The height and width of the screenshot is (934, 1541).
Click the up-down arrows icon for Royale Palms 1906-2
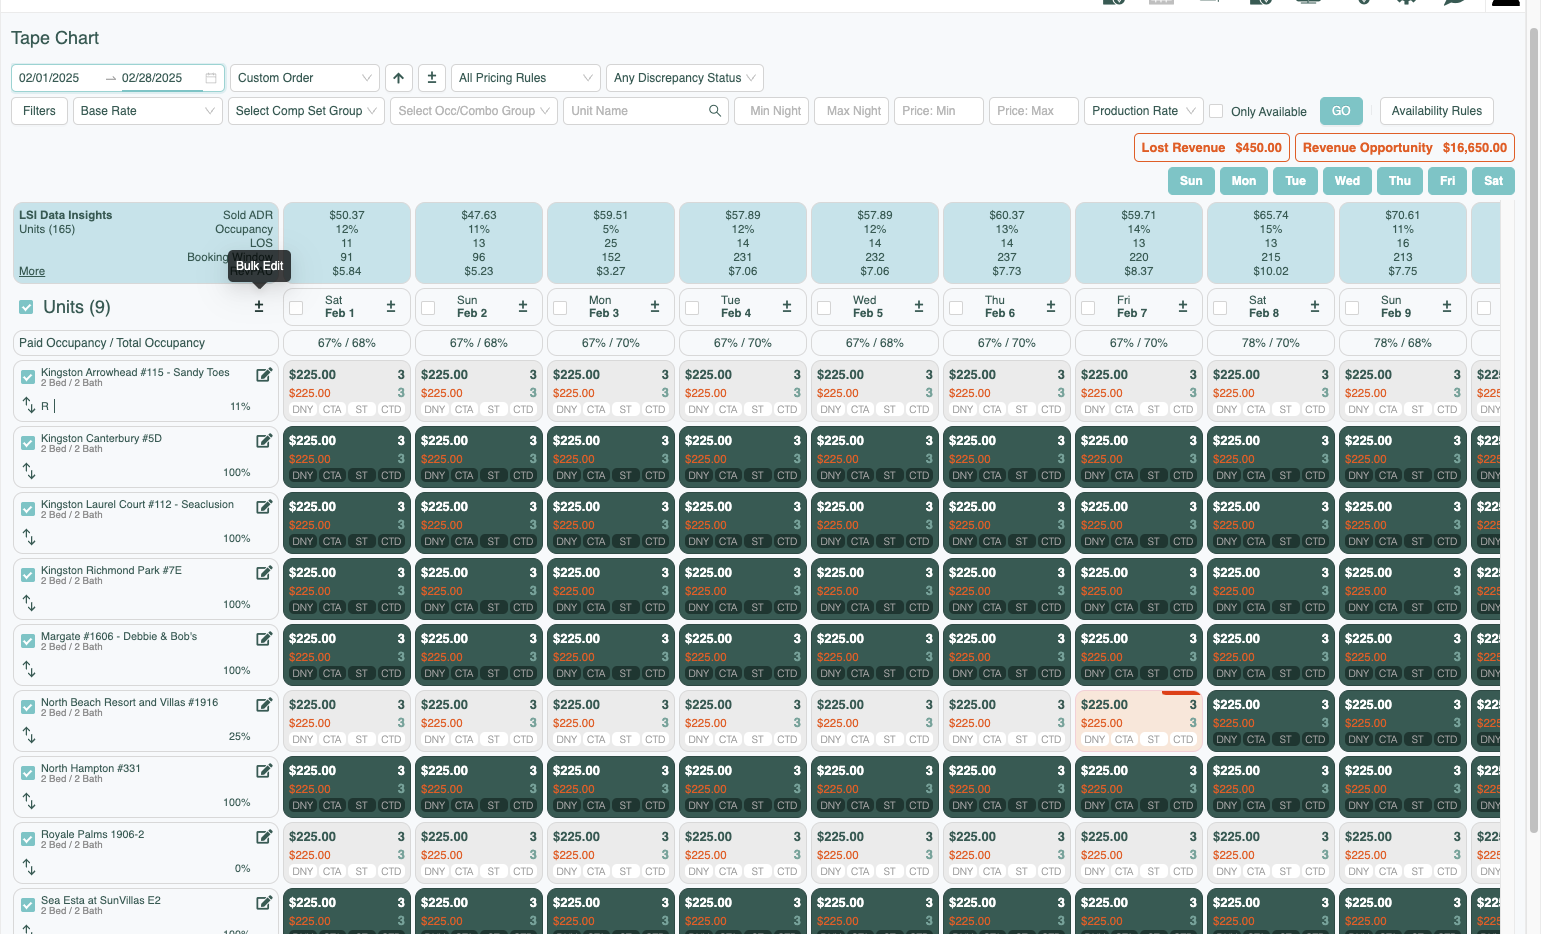29,867
